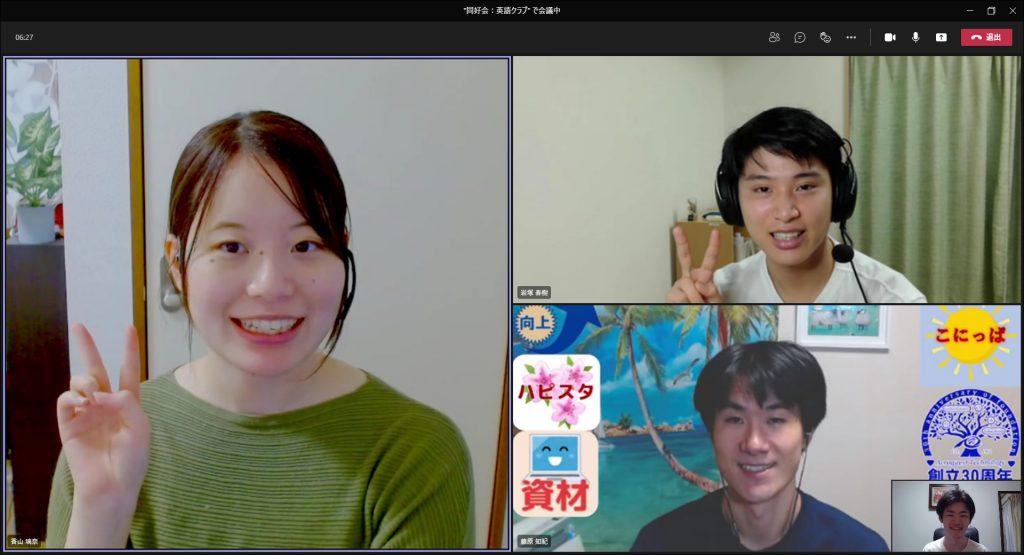Viewport: 1024px width, 555px height.
Task: Select the large video of woman in green sweater
Action: coord(257,304)
